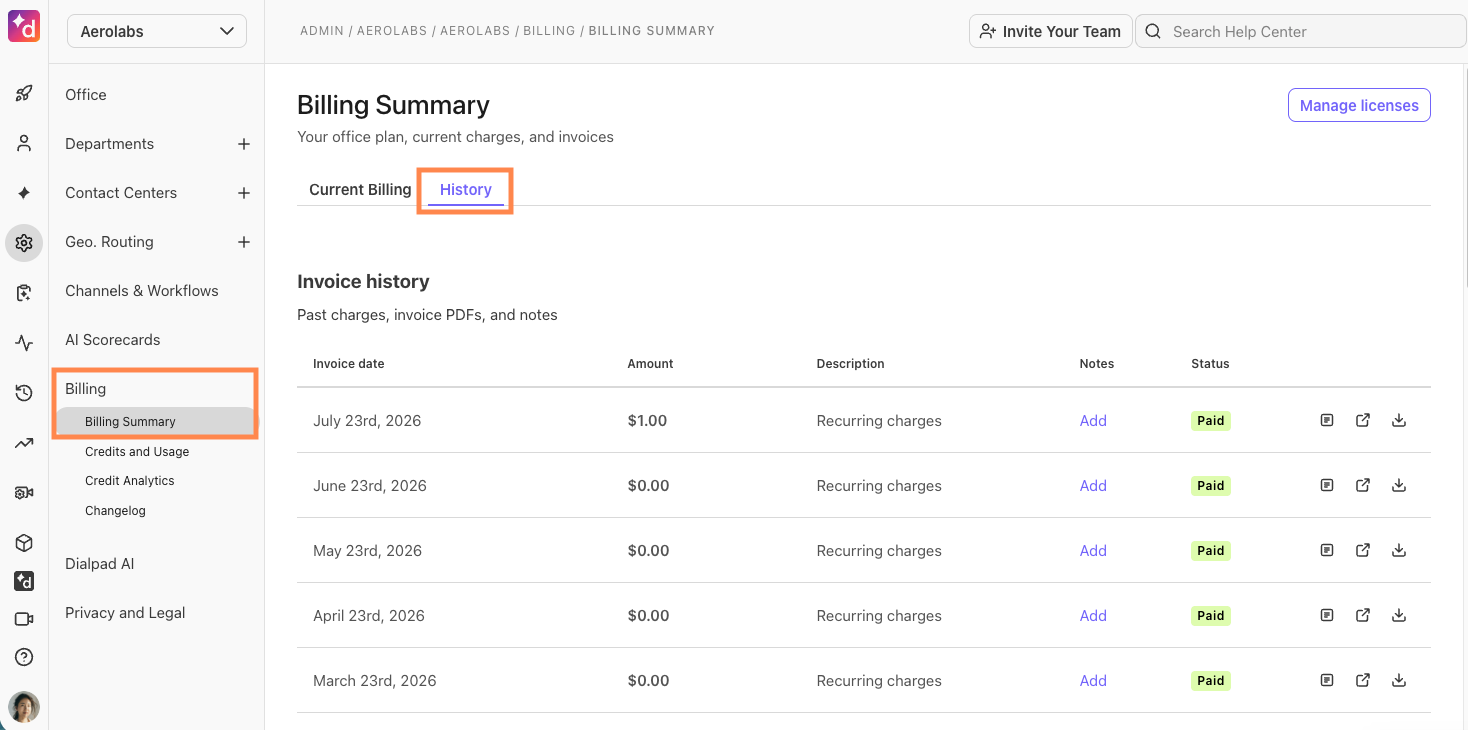Image resolution: width=1468 pixels, height=730 pixels.
Task: Open AI Scorecards menu item
Action: point(113,339)
